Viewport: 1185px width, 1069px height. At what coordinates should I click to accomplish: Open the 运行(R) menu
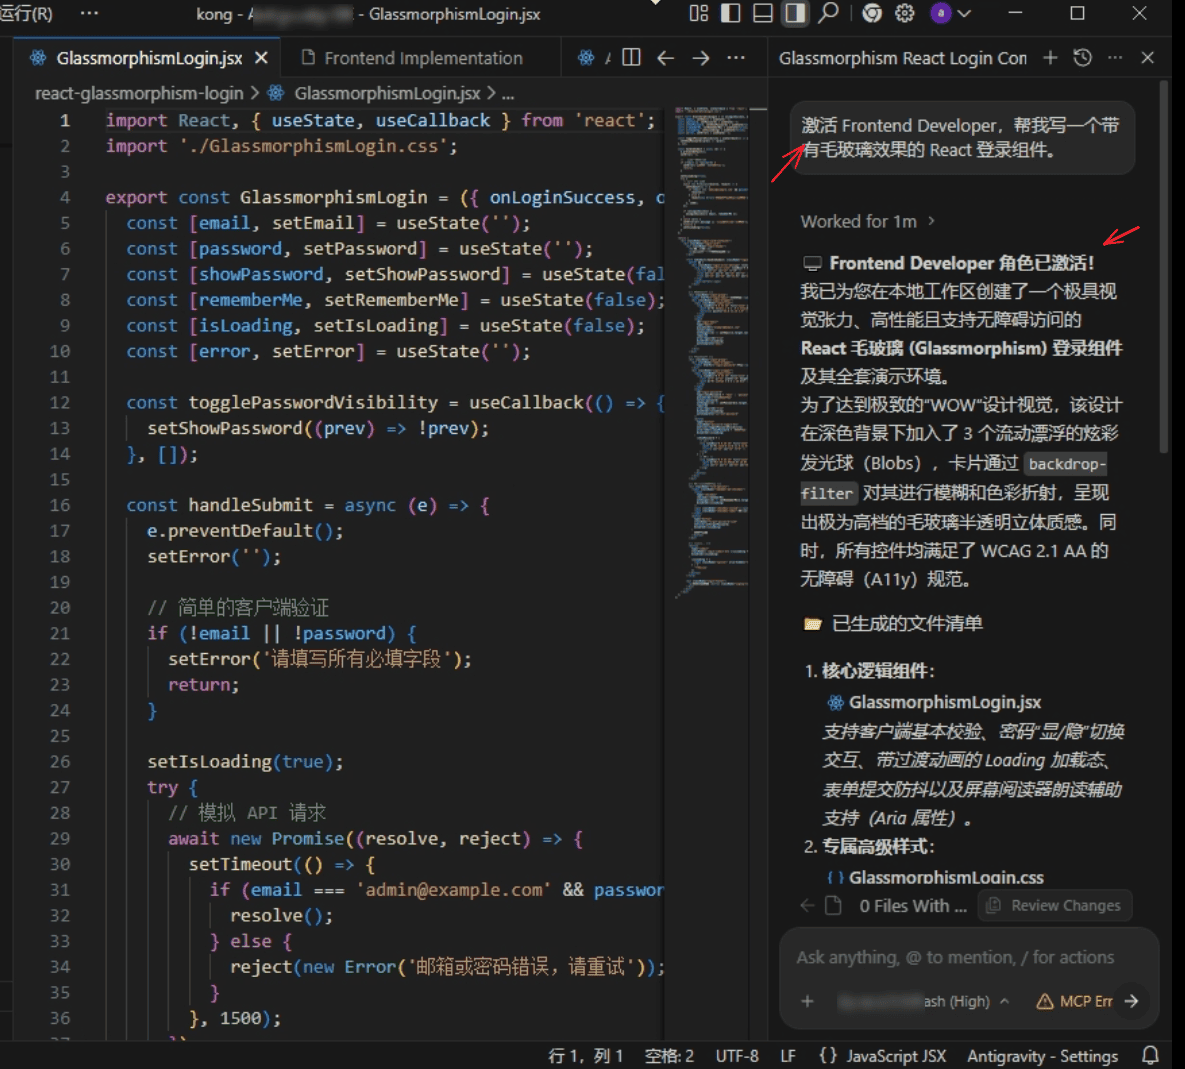point(27,14)
